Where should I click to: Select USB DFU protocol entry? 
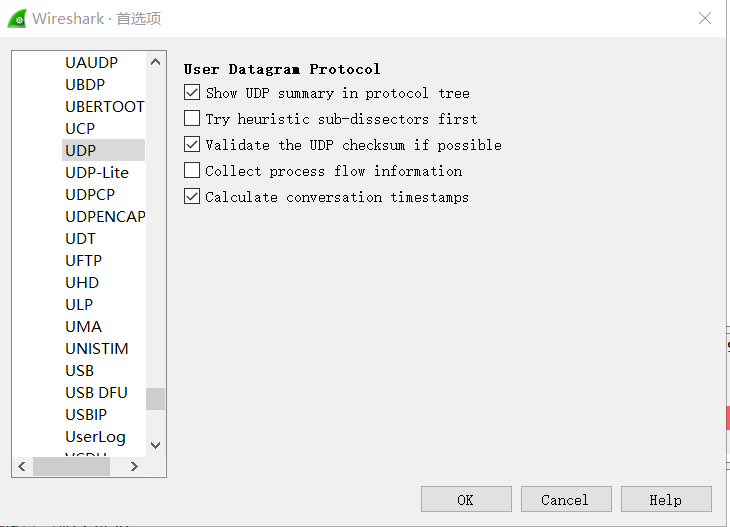tap(96, 392)
